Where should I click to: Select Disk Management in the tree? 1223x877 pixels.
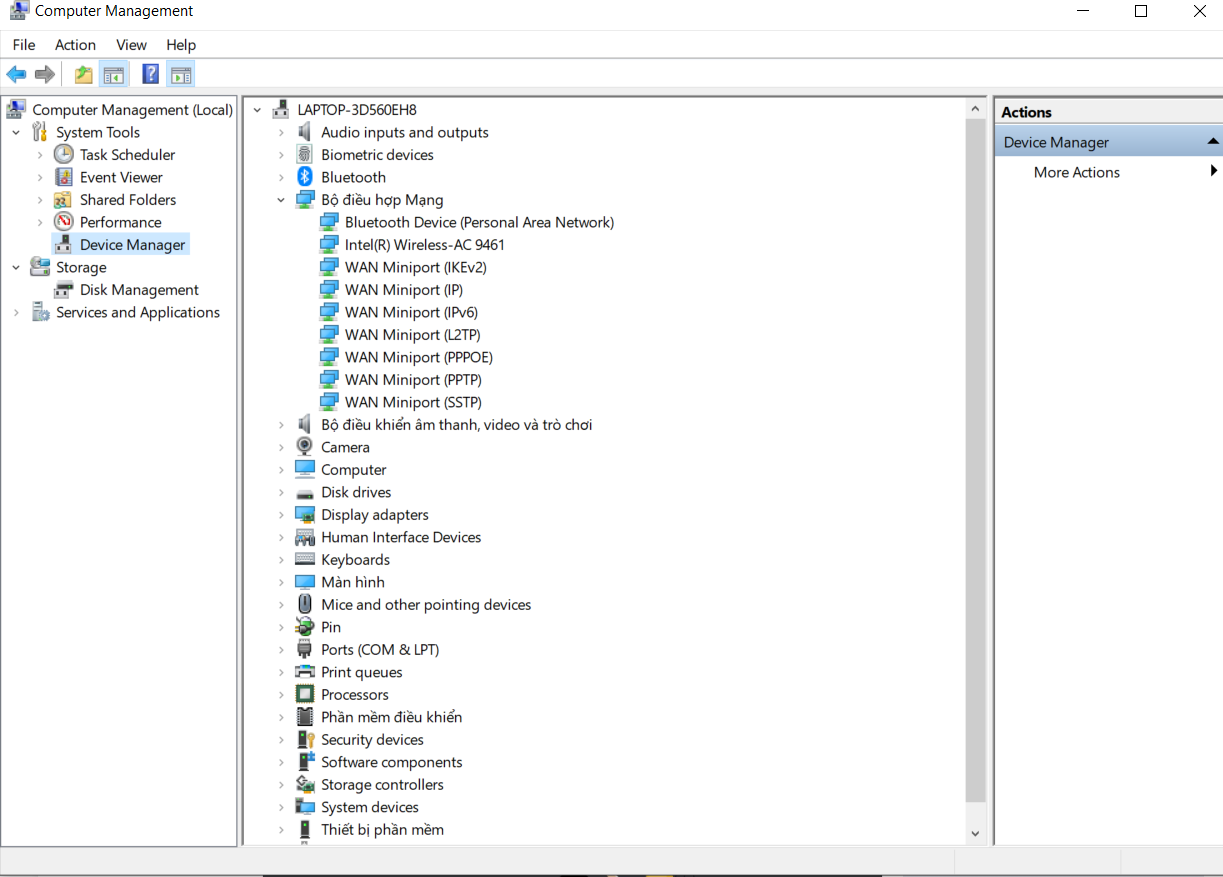click(x=139, y=290)
